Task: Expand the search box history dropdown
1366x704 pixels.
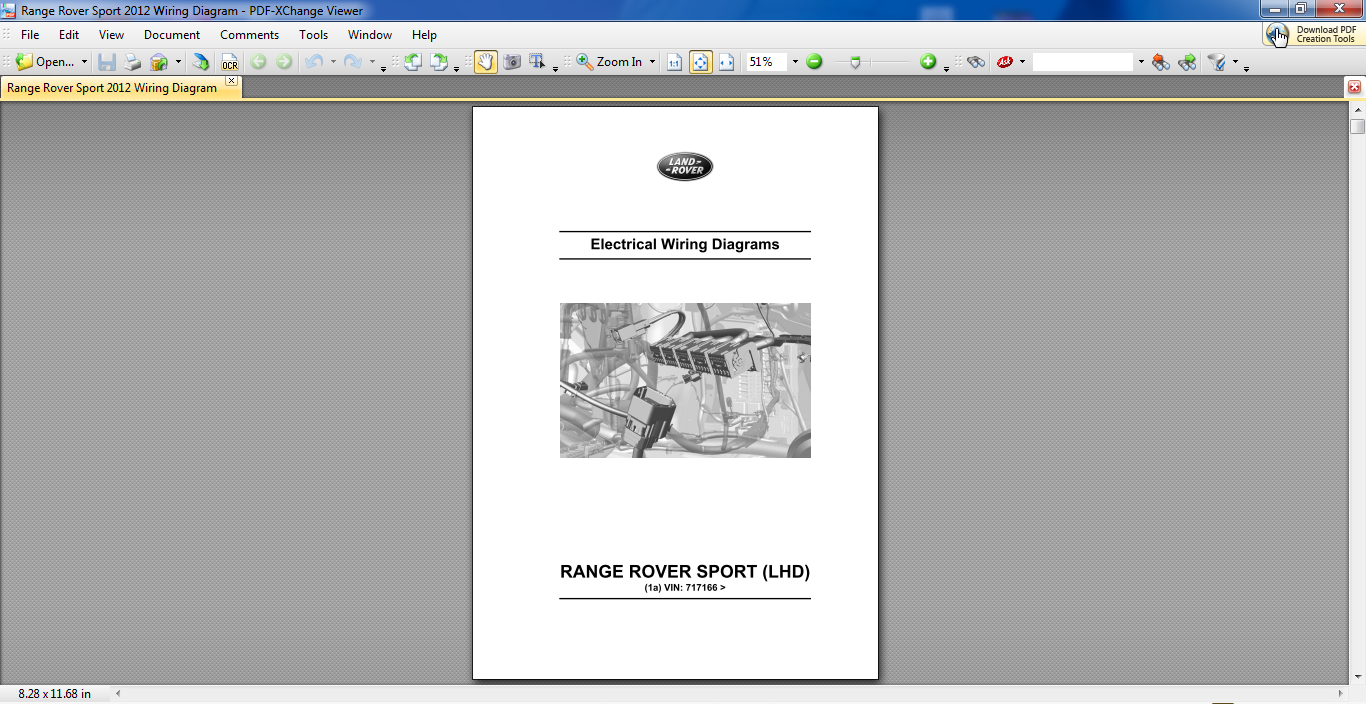Action: (1140, 62)
